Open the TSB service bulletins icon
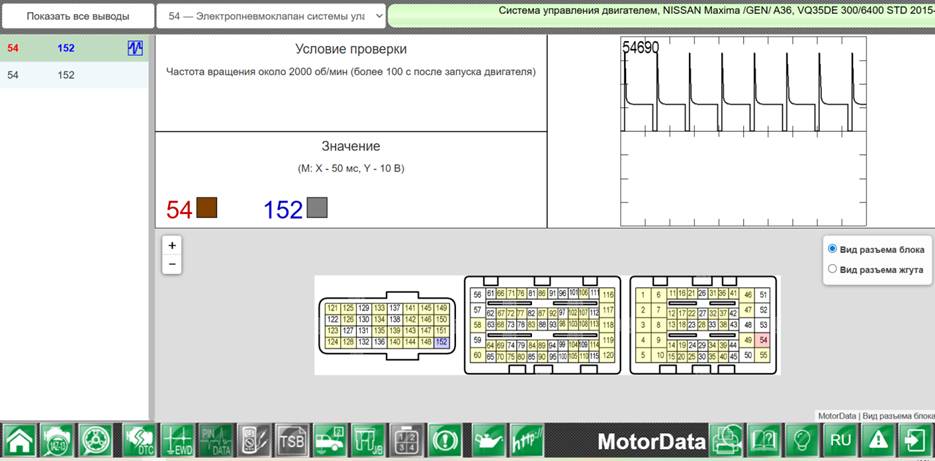This screenshot has width=935, height=461. coord(292,441)
